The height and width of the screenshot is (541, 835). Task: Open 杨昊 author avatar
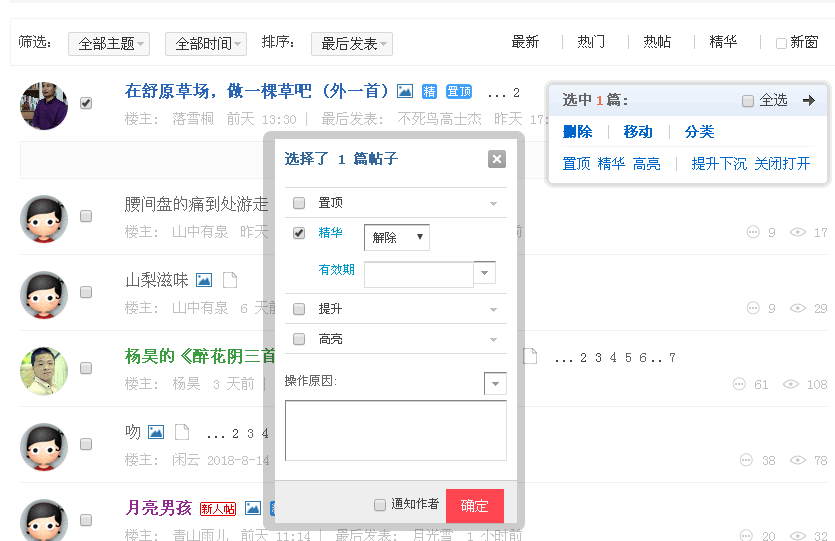44,371
